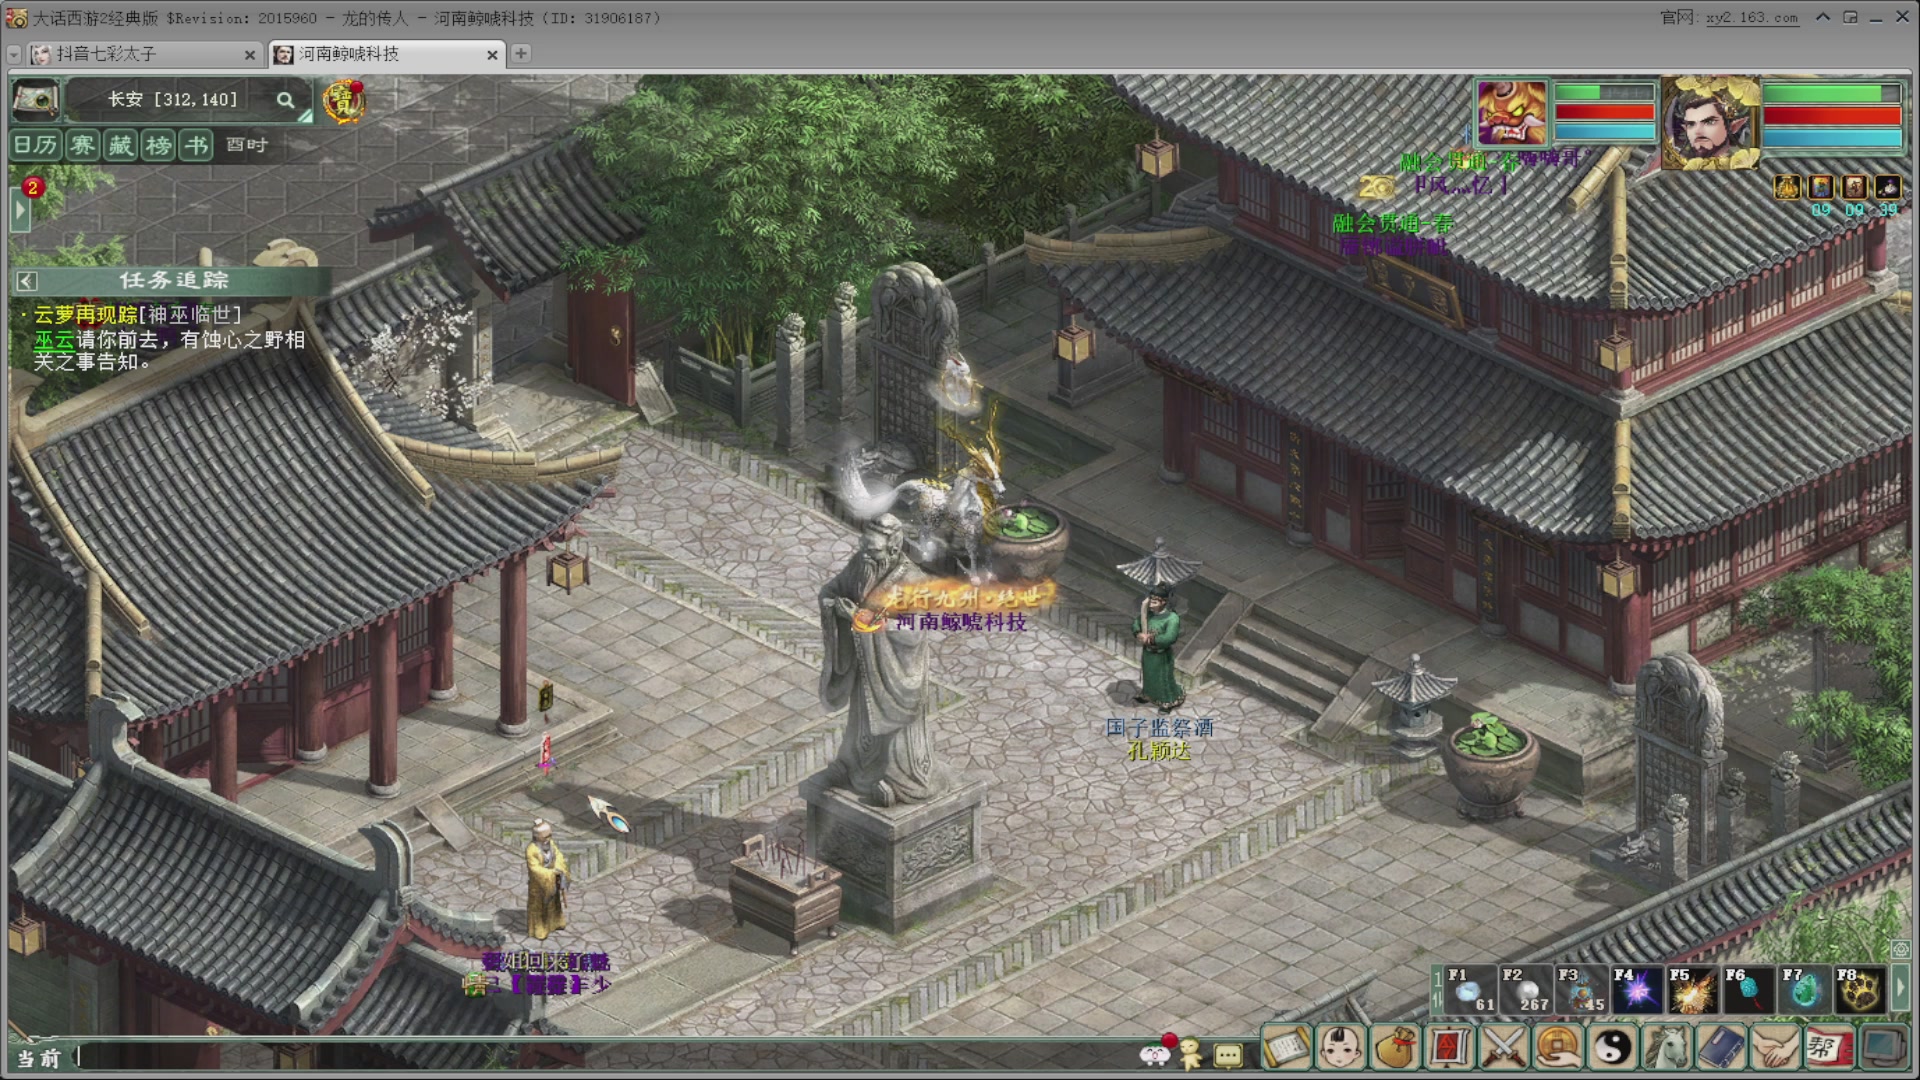Viewport: 1920px width, 1080px height.
Task: Click the second buff card icon
Action: tap(1821, 187)
